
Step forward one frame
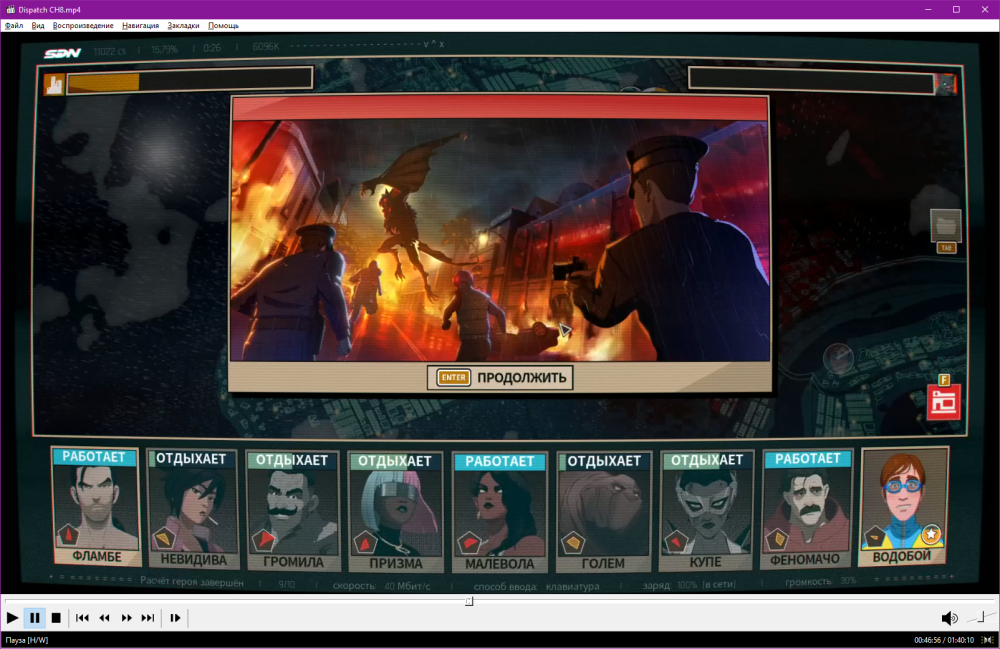[x=175, y=618]
